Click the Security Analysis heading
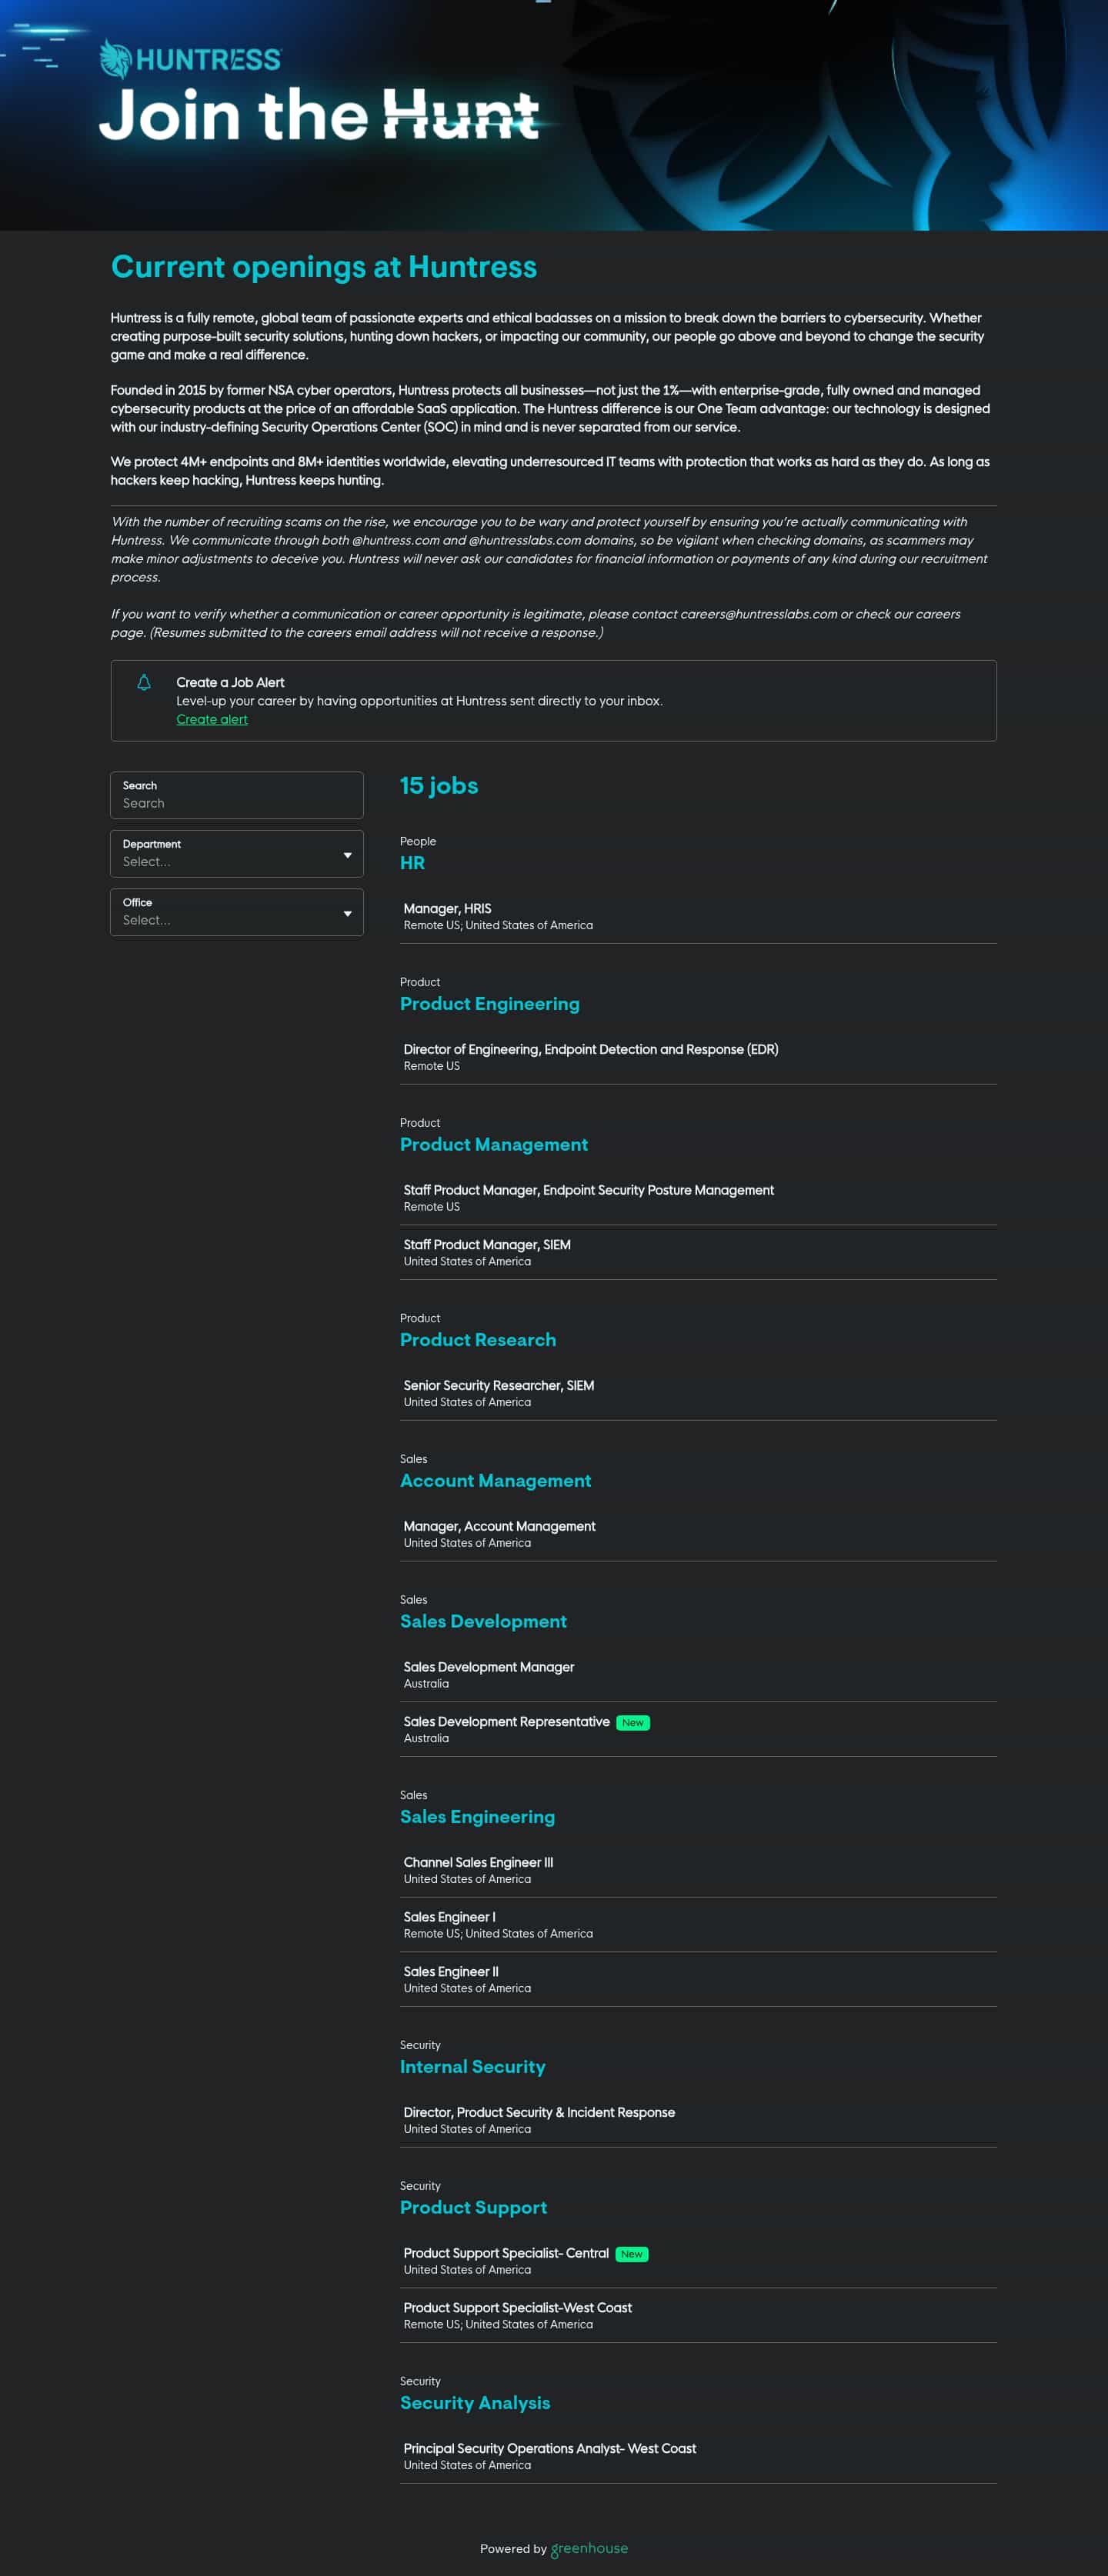Image resolution: width=1108 pixels, height=2576 pixels. pyautogui.click(x=475, y=2403)
